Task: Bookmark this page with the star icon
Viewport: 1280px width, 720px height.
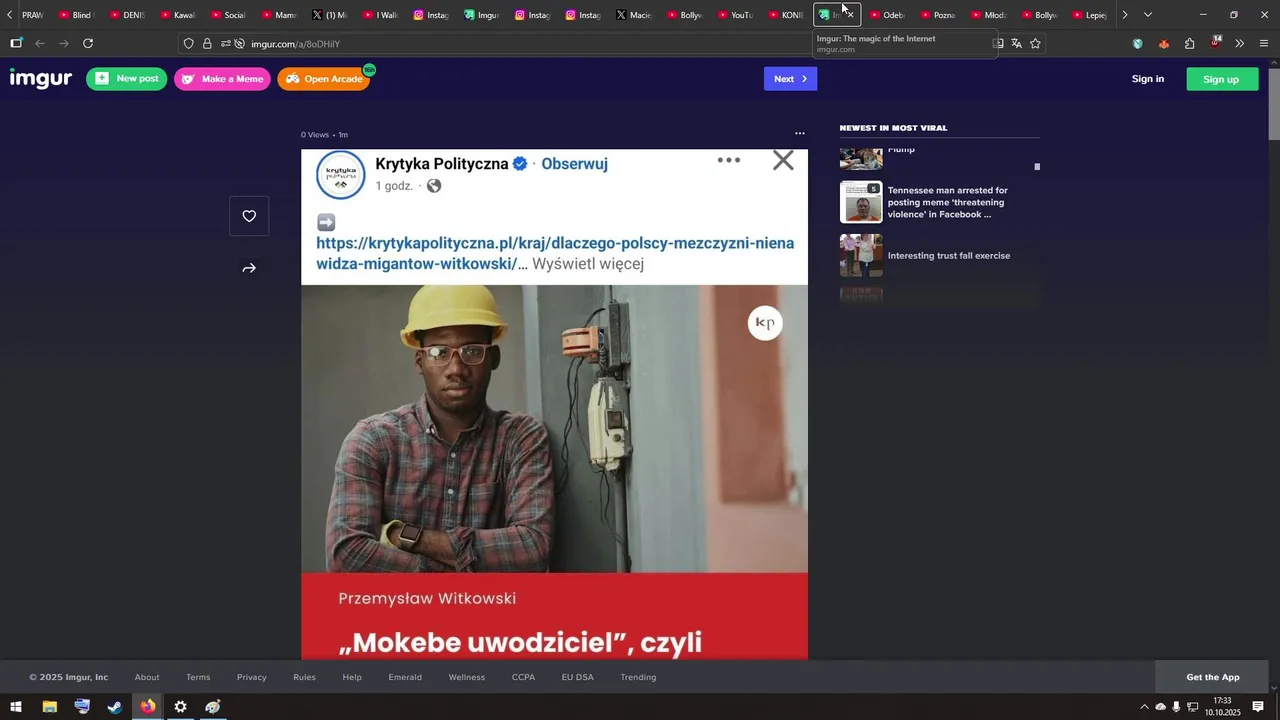Action: click(x=1035, y=43)
